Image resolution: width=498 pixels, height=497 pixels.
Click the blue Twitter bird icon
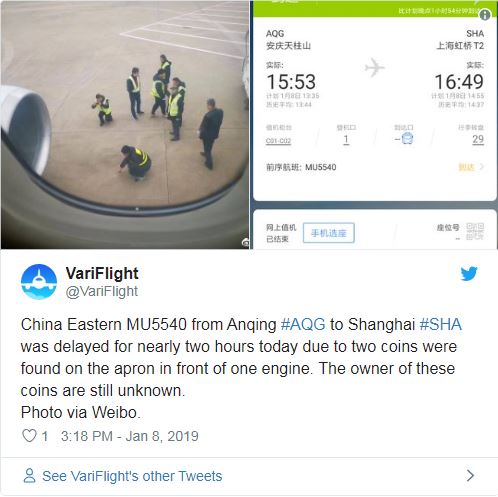[x=469, y=274]
